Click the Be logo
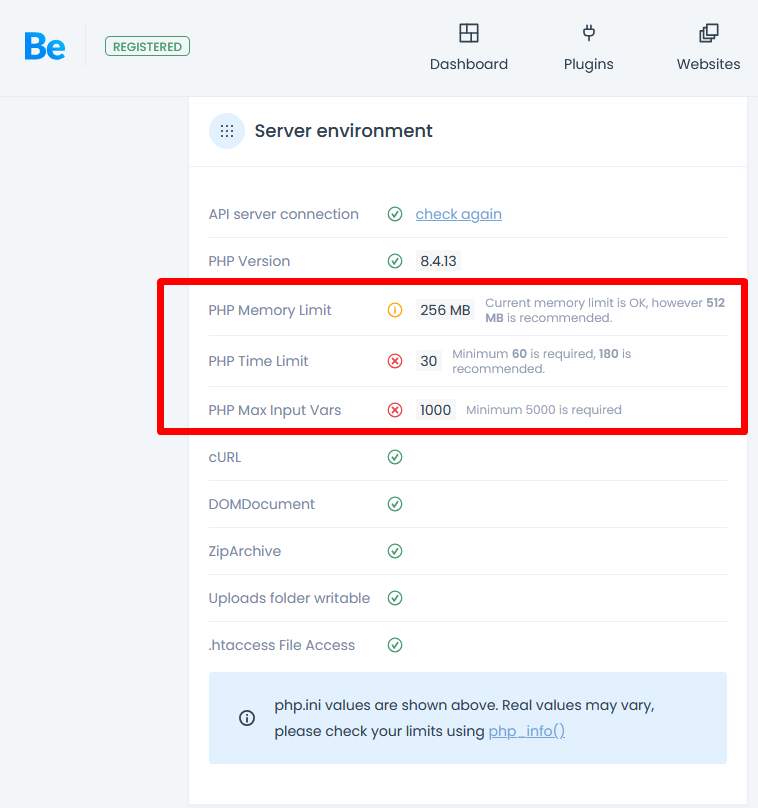Viewport: 758px width, 808px height. coord(45,46)
